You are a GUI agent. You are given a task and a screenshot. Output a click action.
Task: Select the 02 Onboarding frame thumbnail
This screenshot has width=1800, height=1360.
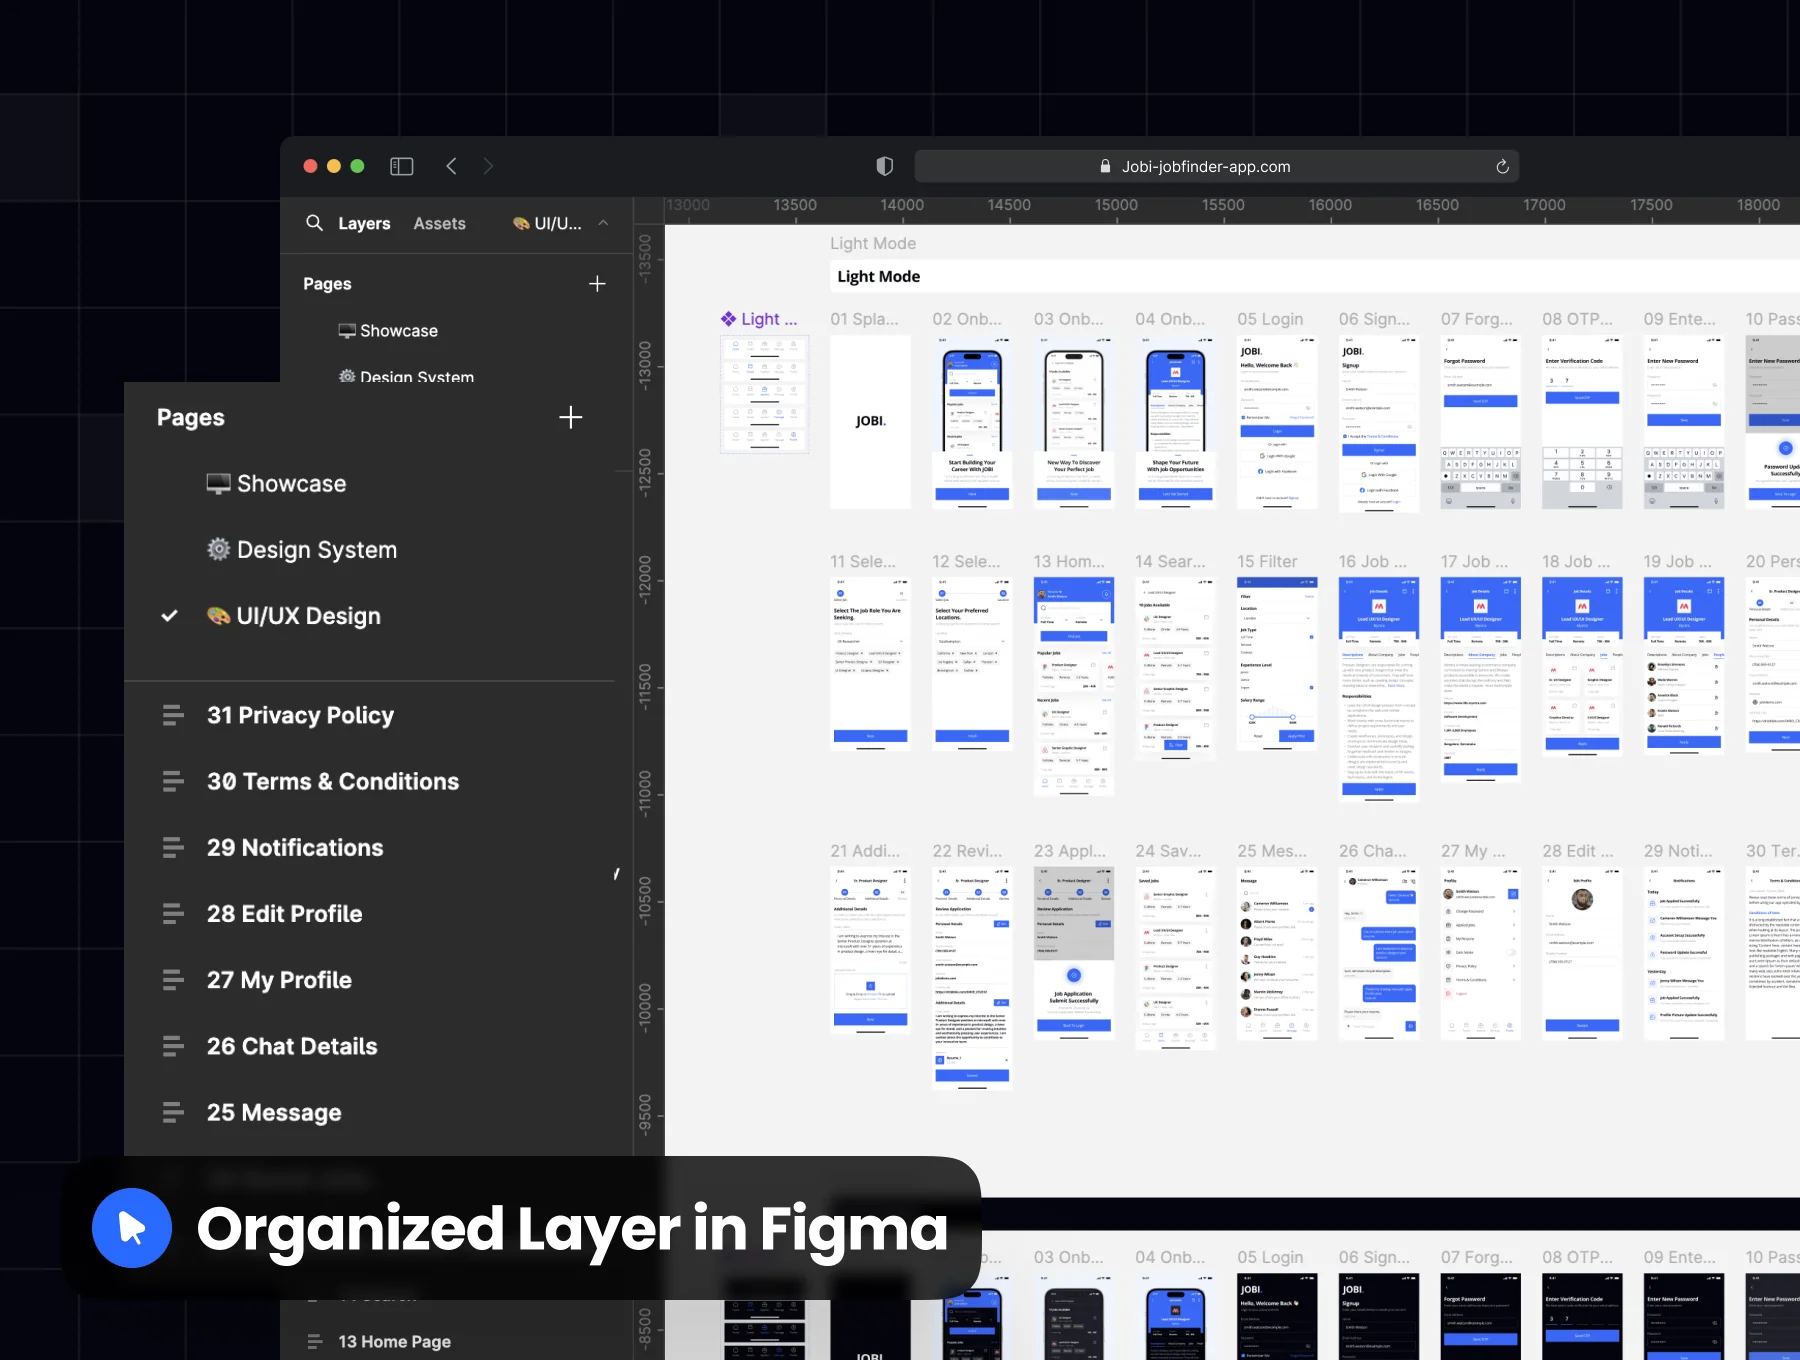coord(972,422)
